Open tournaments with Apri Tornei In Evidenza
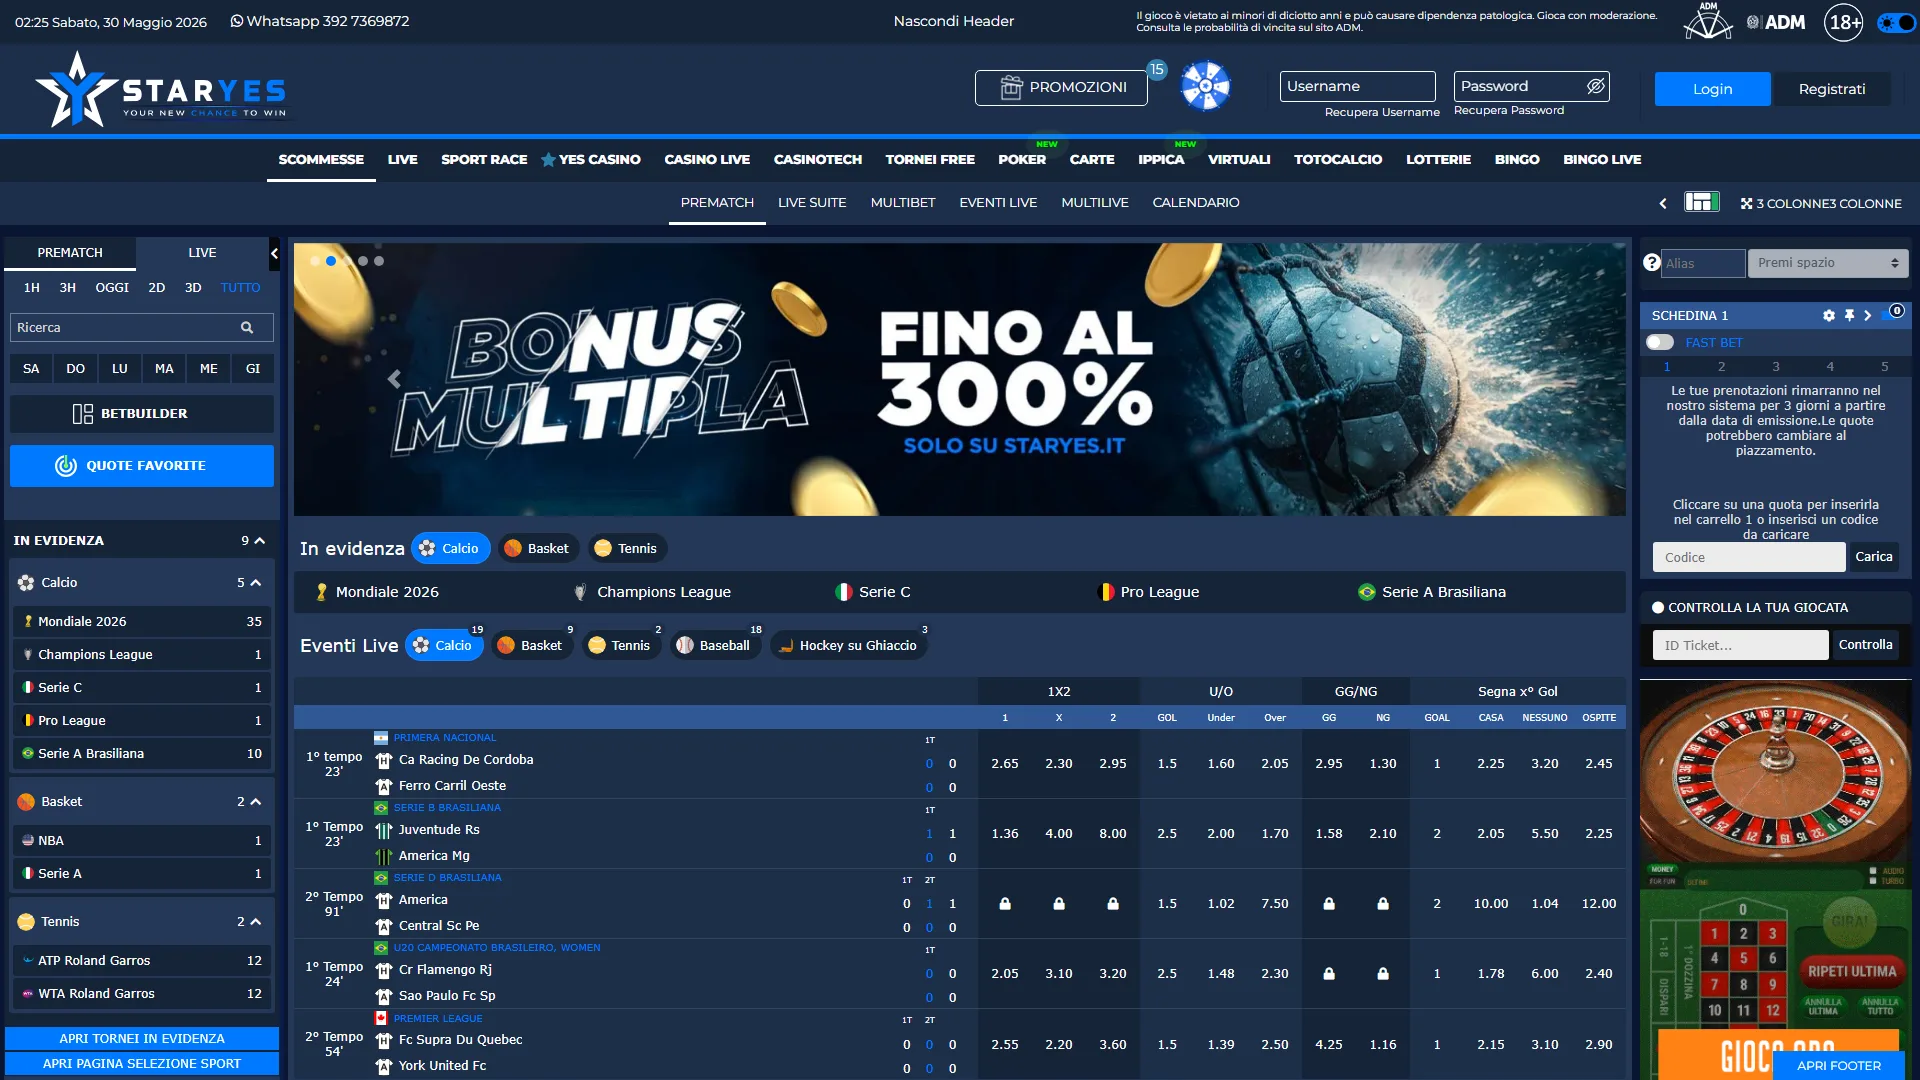This screenshot has width=1920, height=1080. coord(142,1038)
